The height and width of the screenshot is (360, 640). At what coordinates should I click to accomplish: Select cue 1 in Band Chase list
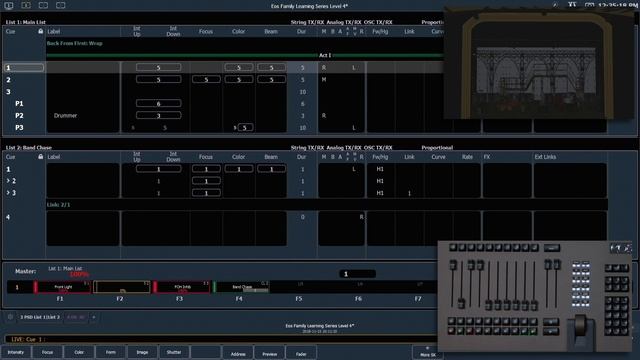point(8,169)
